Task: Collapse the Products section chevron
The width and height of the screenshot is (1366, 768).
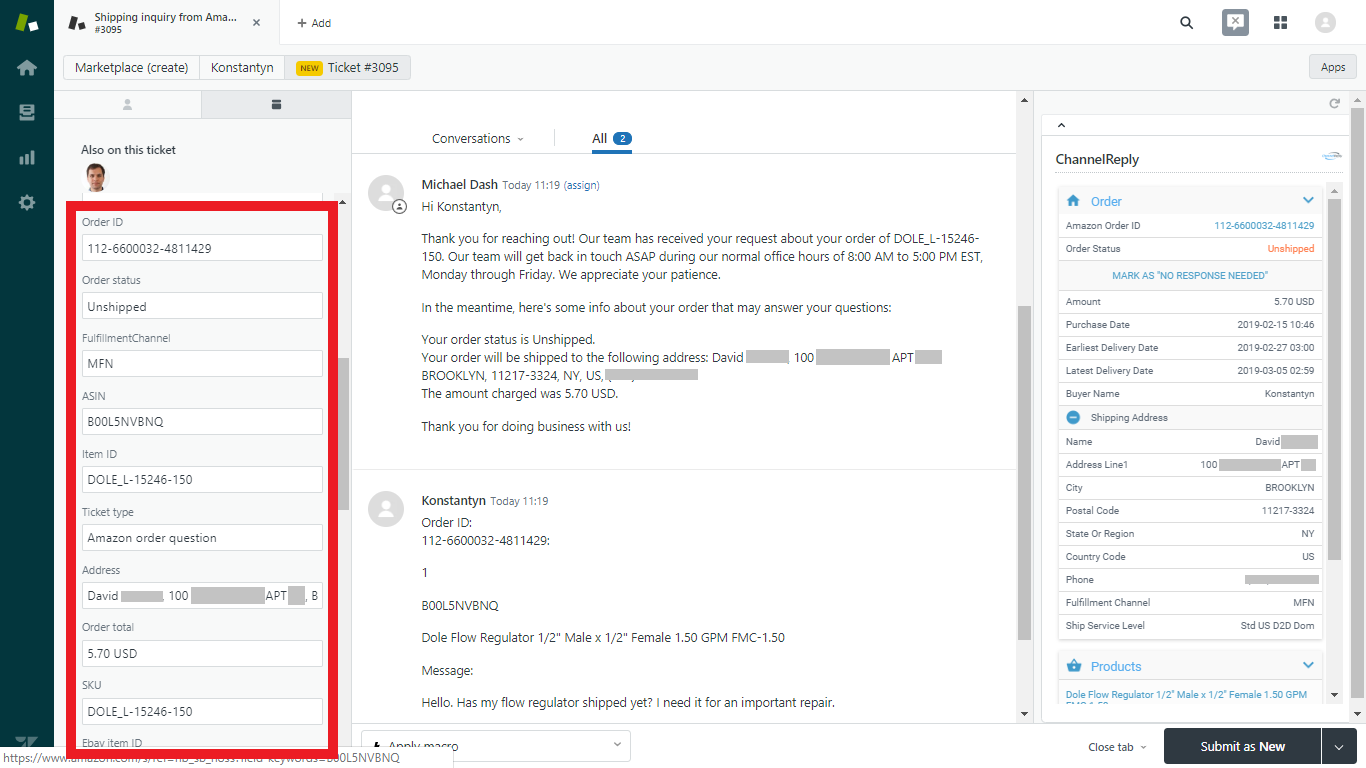Action: tap(1307, 666)
